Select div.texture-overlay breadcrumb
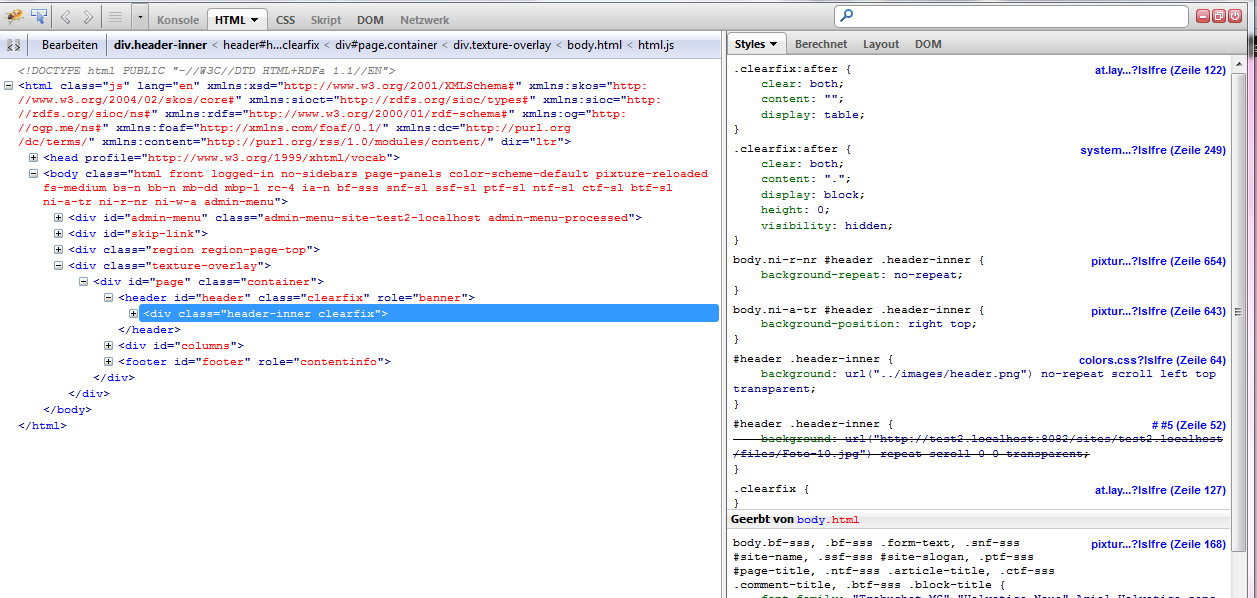 pyautogui.click(x=502, y=45)
